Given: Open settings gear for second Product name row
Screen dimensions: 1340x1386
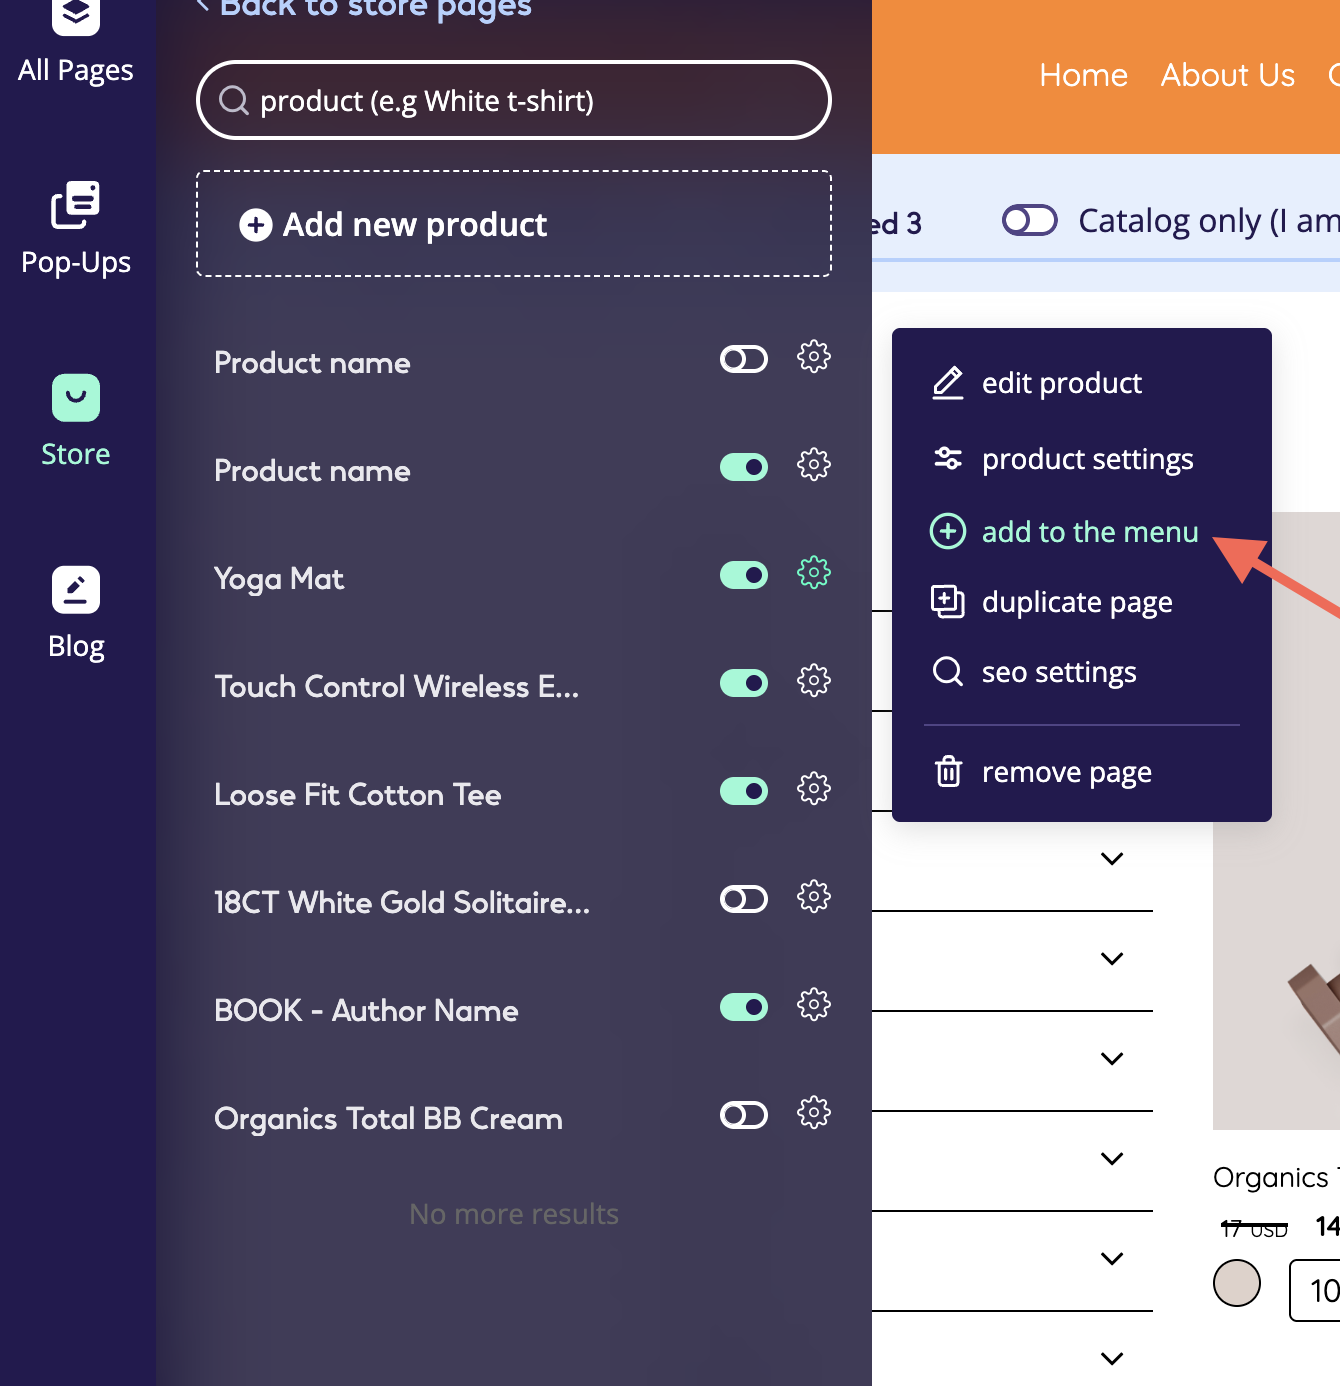Looking at the screenshot, I should pyautogui.click(x=814, y=465).
